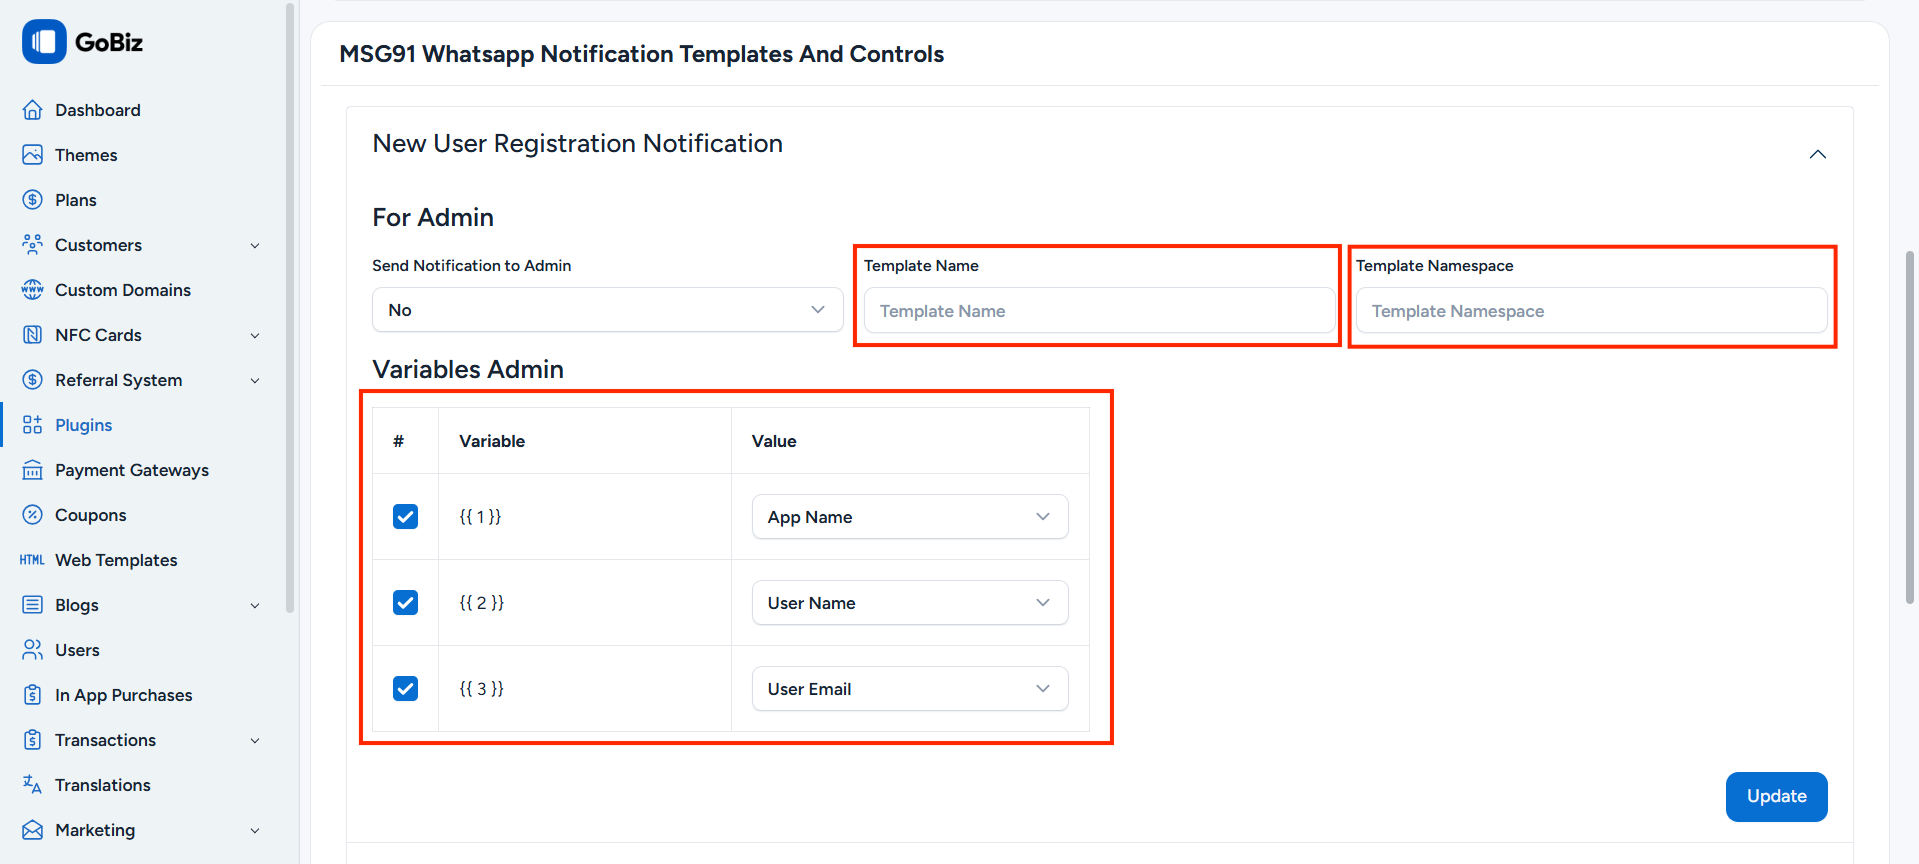Open Dashboard via its home icon

pyautogui.click(x=33, y=110)
